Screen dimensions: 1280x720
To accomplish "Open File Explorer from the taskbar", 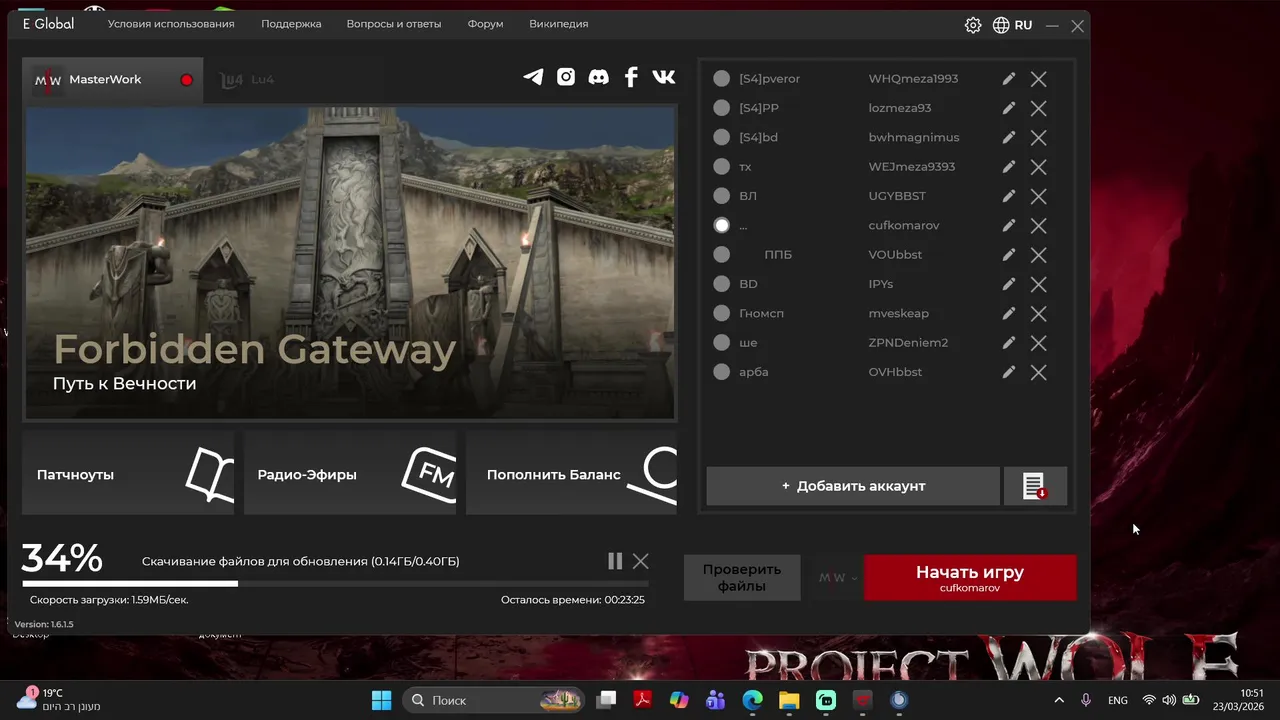I will point(789,700).
